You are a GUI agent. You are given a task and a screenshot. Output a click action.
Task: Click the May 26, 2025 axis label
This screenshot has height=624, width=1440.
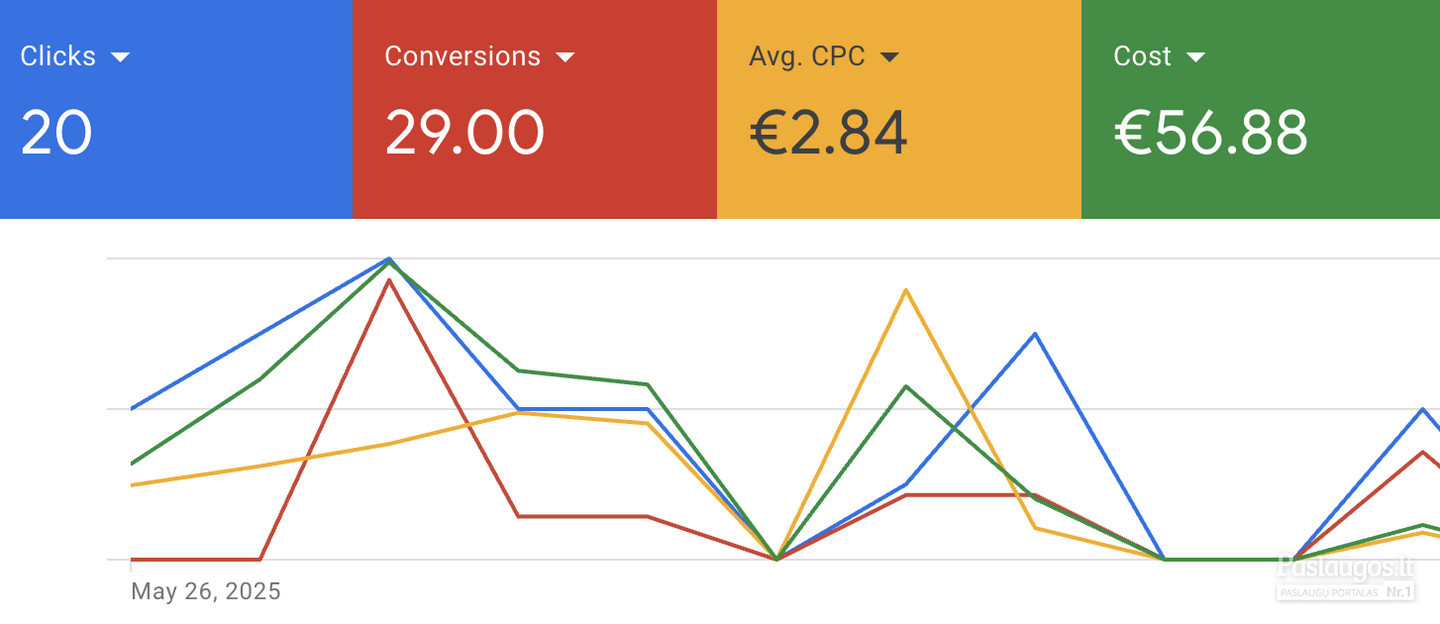tap(206, 592)
